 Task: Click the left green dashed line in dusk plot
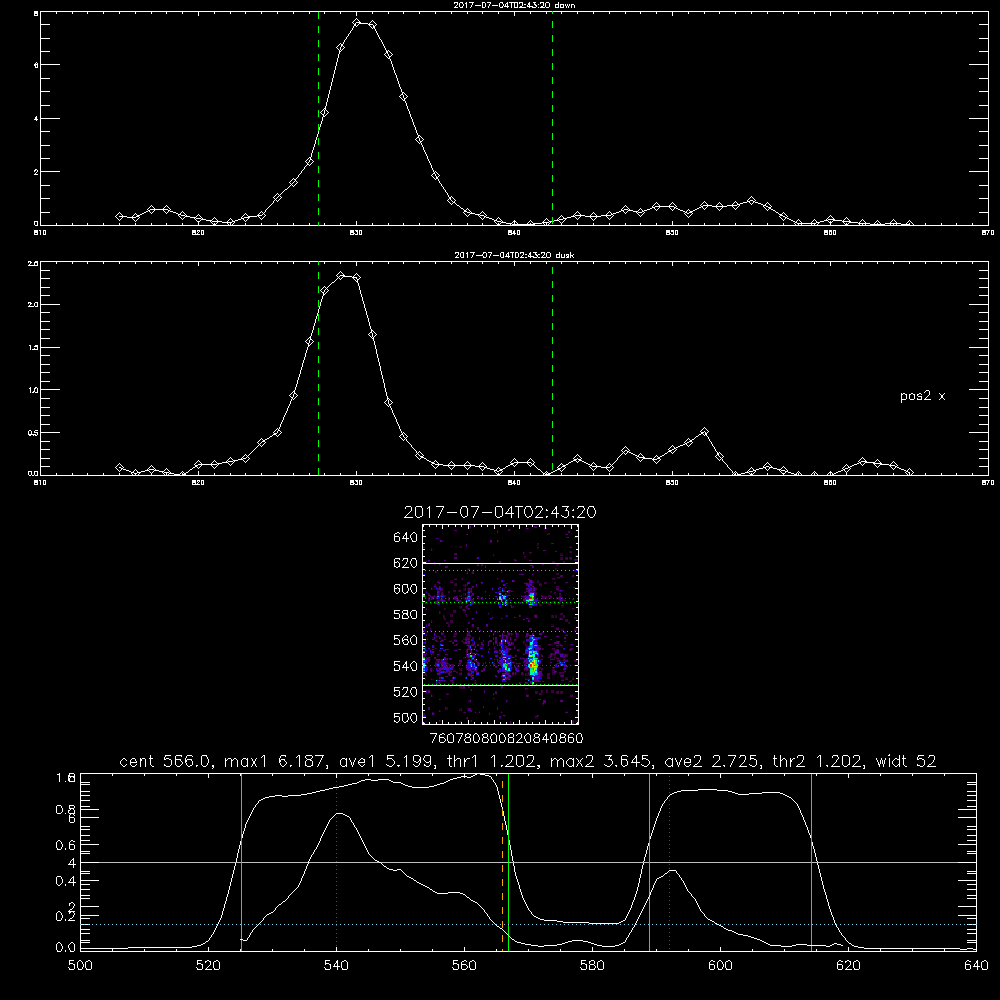pyautogui.click(x=318, y=368)
